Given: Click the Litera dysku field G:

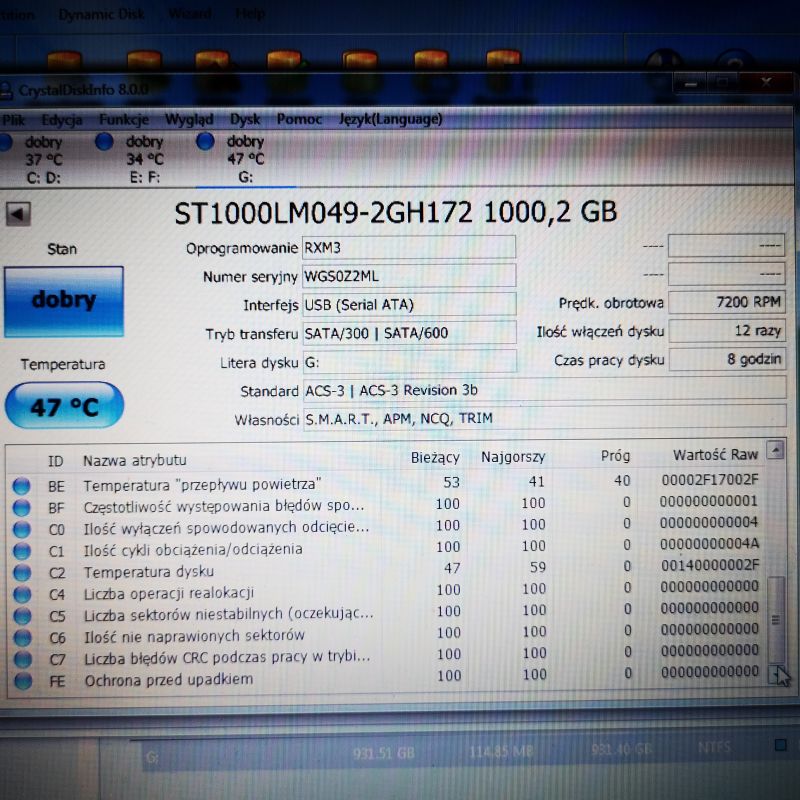Looking at the screenshot, I should [x=410, y=362].
